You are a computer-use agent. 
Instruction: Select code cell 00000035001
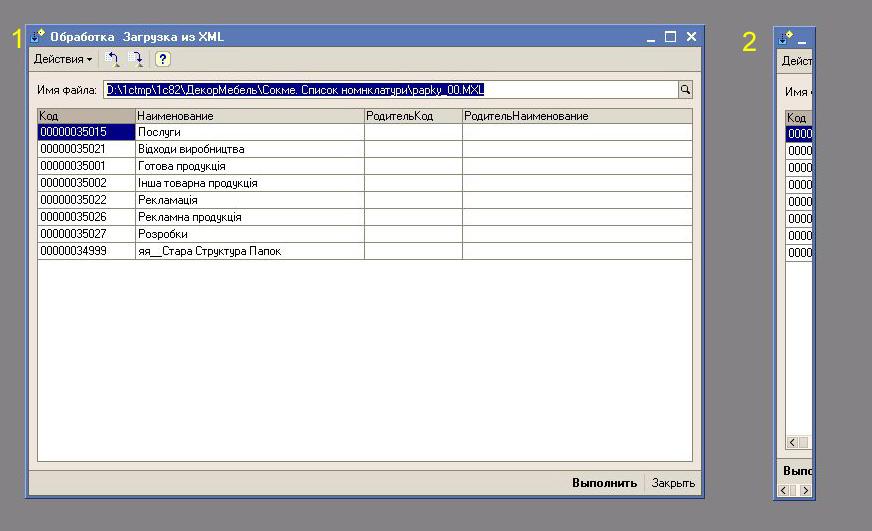click(86, 166)
